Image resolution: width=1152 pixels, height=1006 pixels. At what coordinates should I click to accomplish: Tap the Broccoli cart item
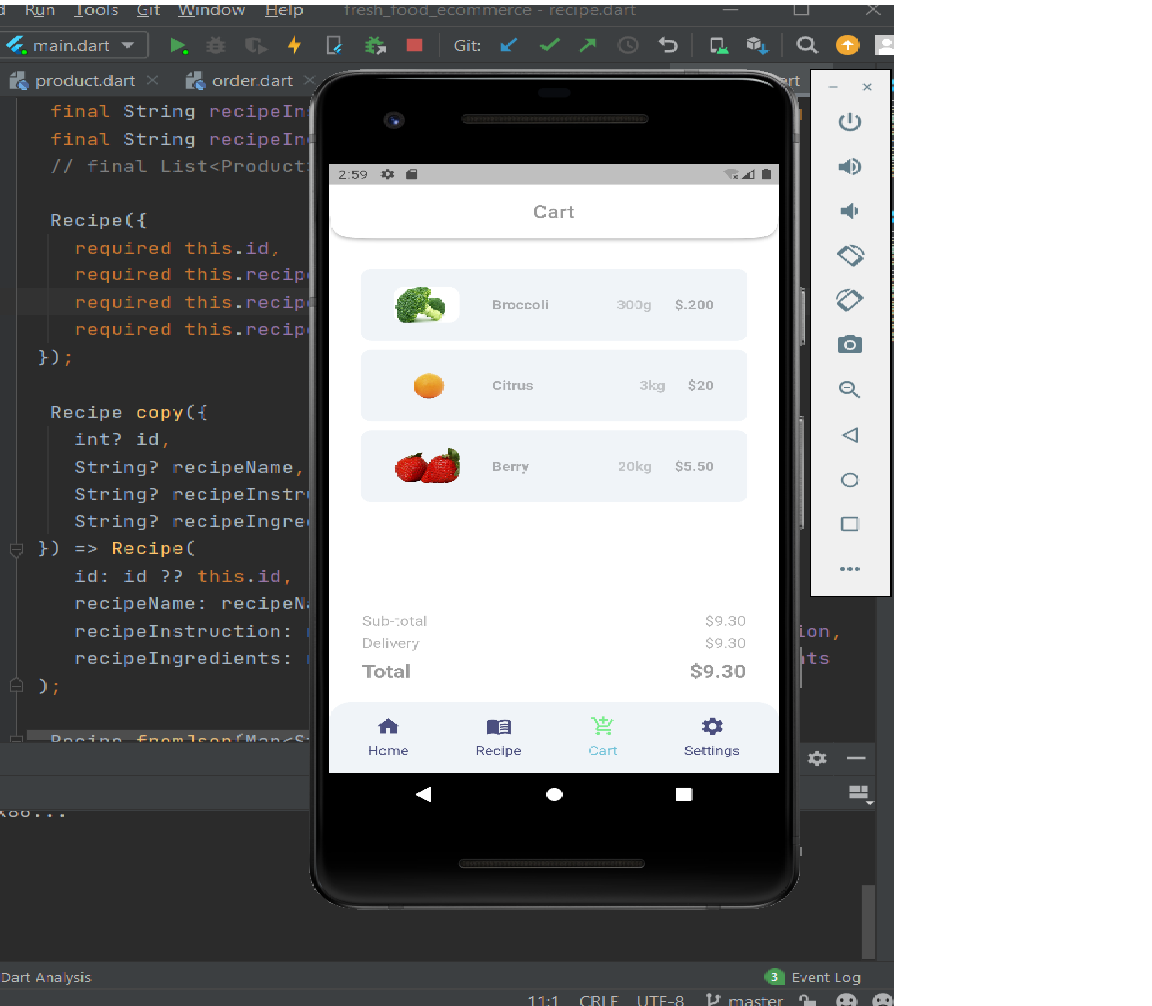[554, 305]
